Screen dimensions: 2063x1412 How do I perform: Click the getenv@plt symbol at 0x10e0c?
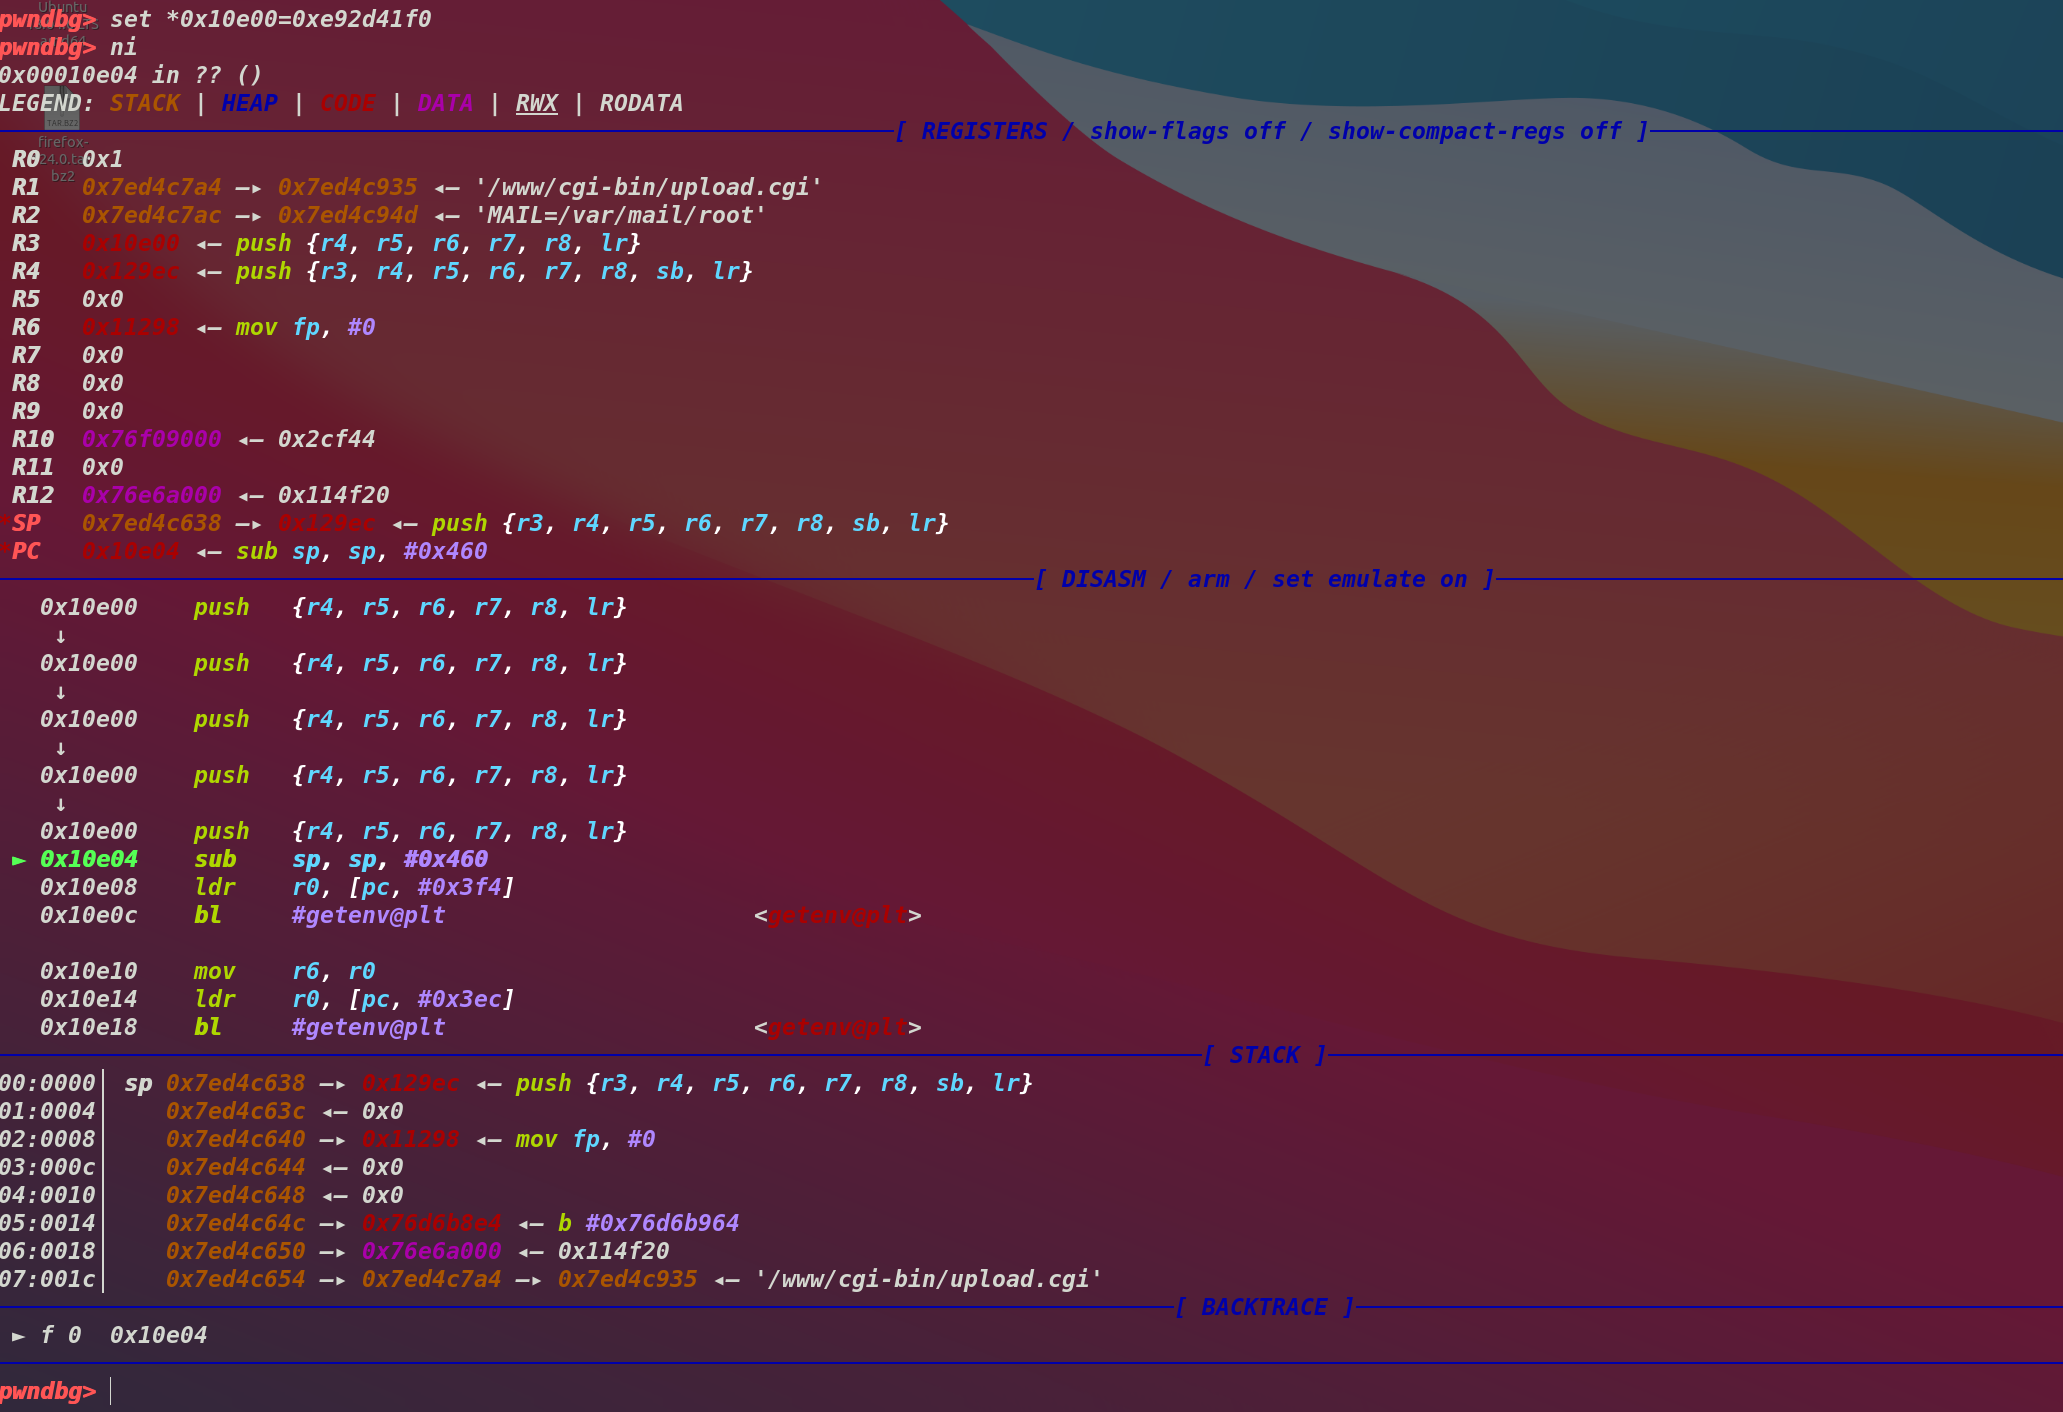(x=368, y=916)
